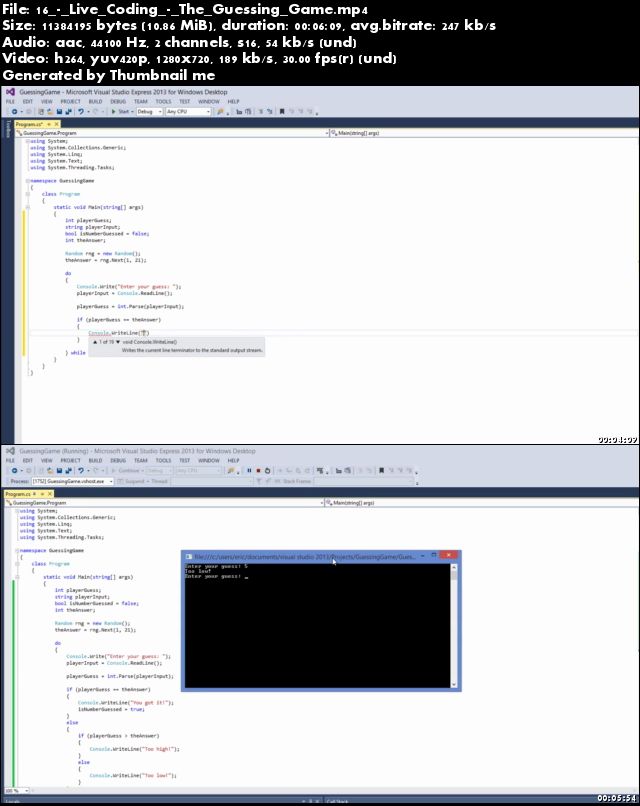The image size is (640, 806).
Task: Open the FILE menu in the non-running Visual Studio window
Action: click(10, 102)
